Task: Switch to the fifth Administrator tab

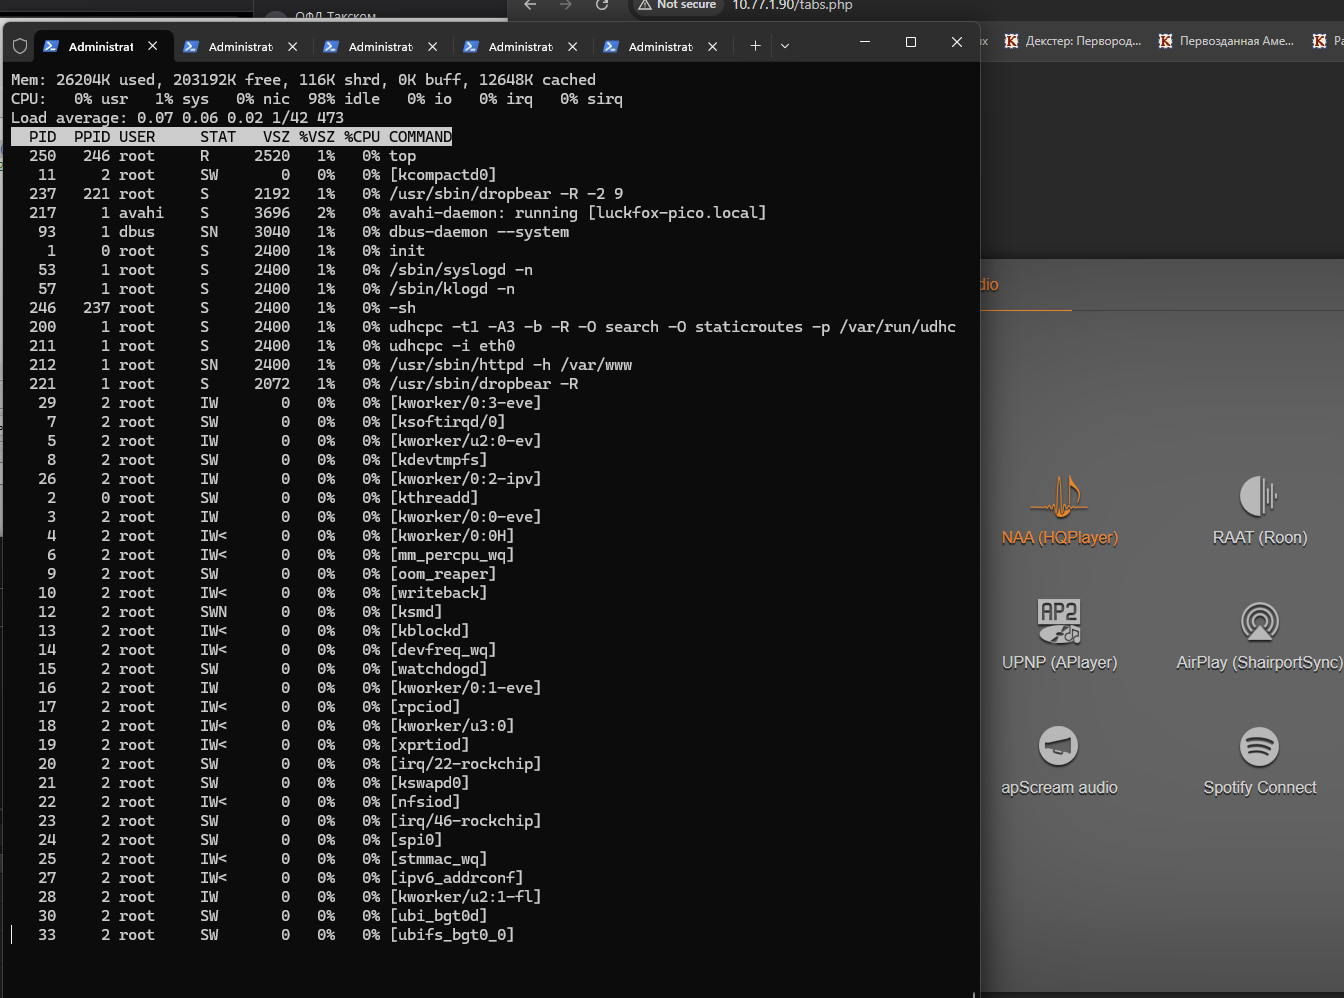Action: [x=660, y=46]
